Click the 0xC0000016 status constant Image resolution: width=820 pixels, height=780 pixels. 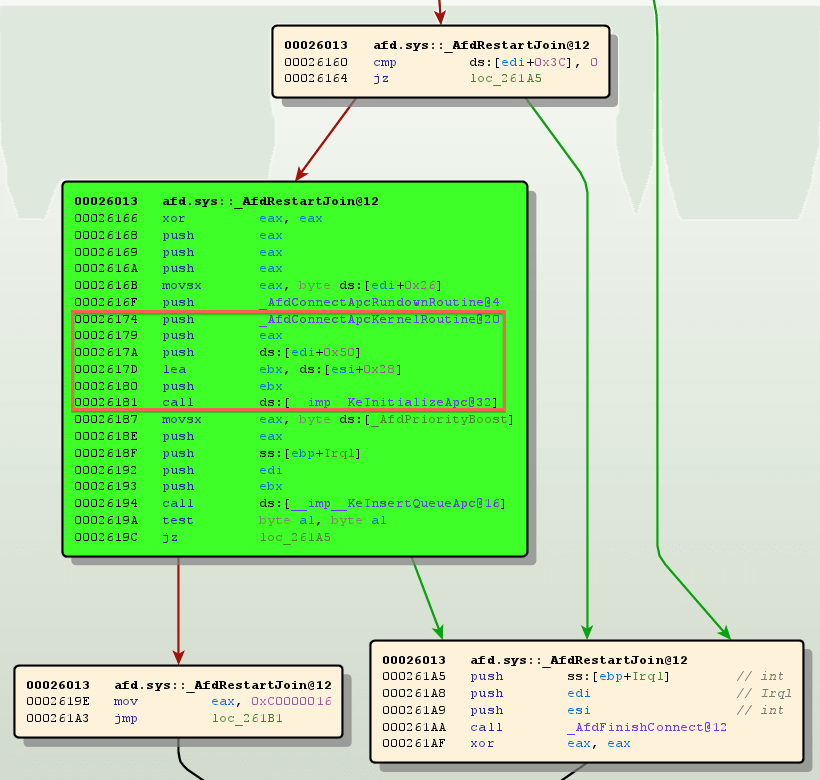pos(290,702)
